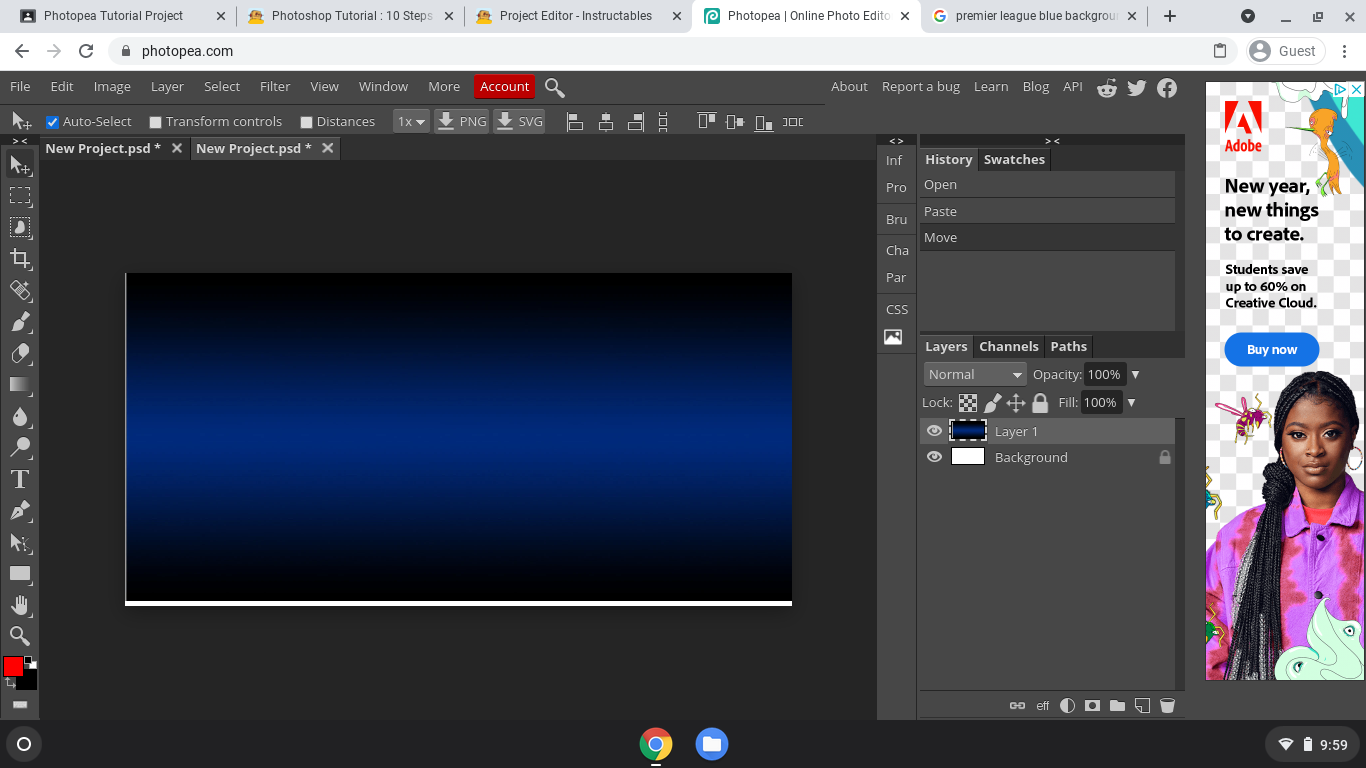This screenshot has height=768, width=1366.
Task: Hide the Background layer
Action: [933, 456]
